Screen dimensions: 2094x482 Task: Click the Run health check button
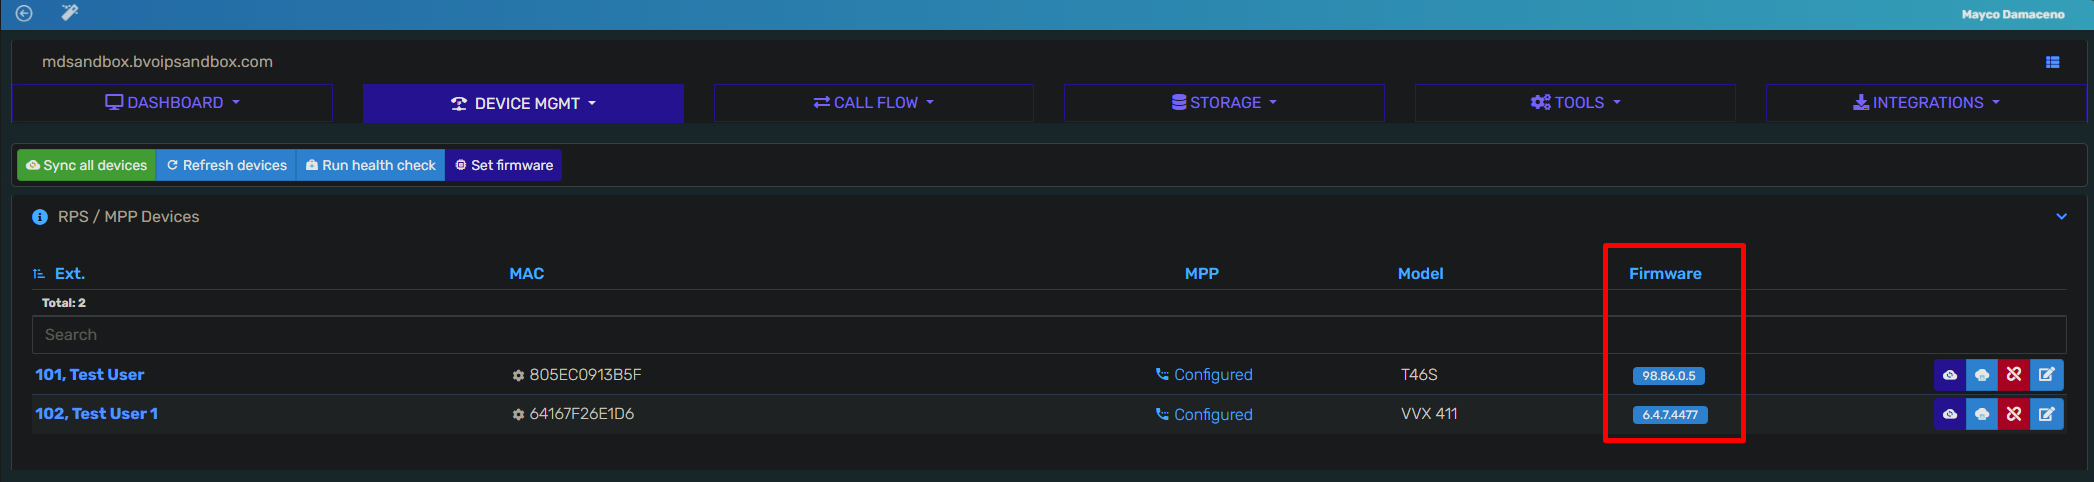pos(371,165)
